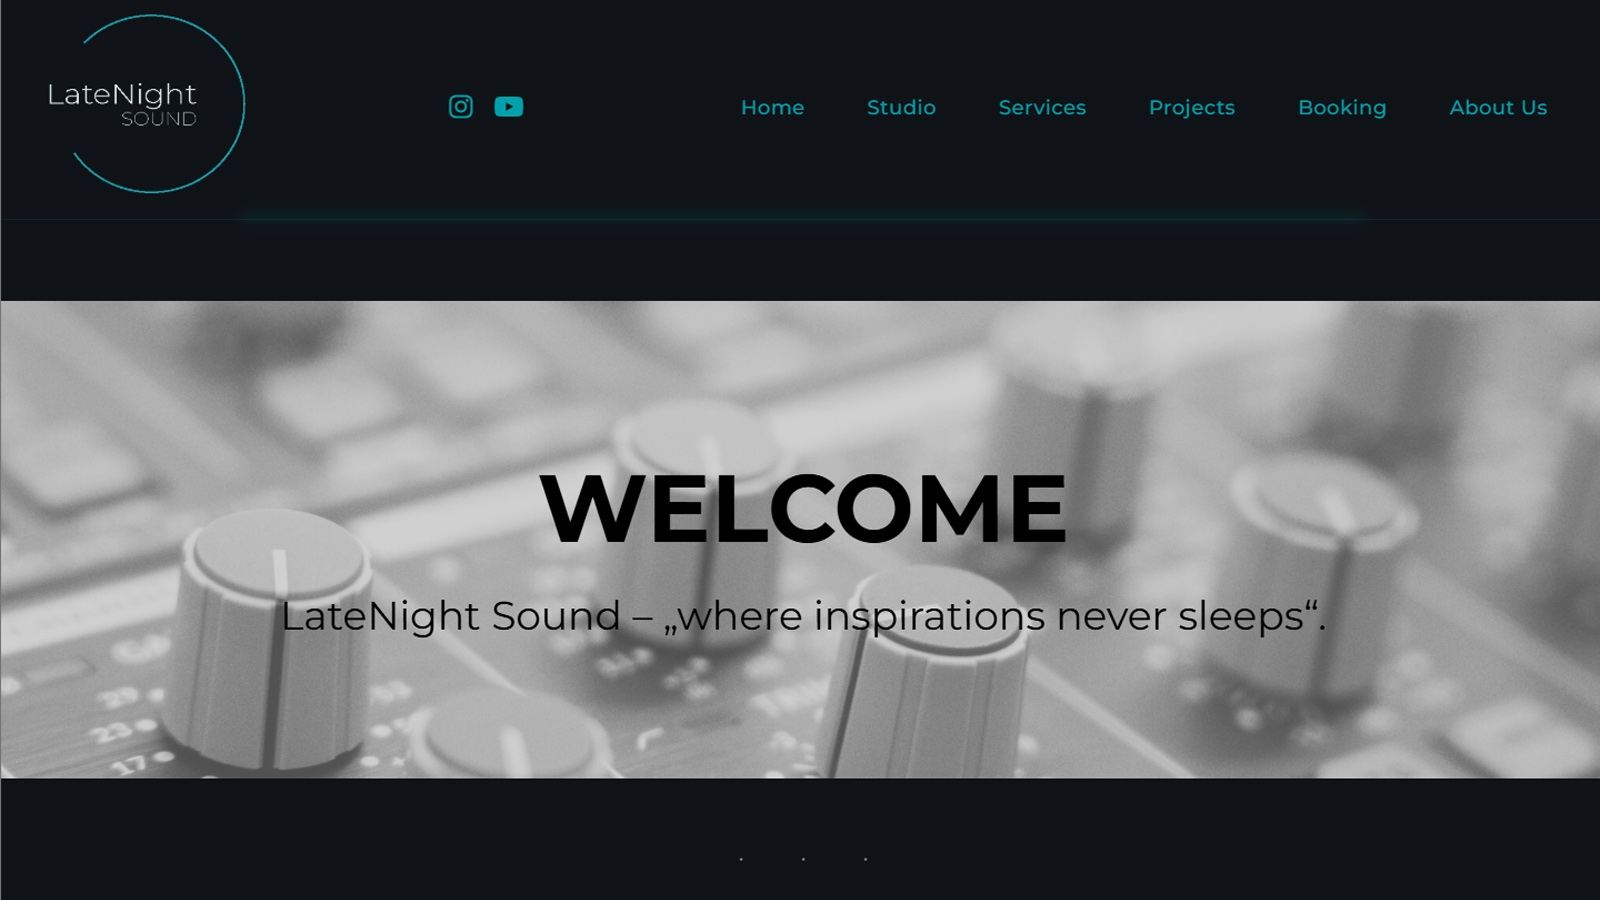The image size is (1600, 900).
Task: Navigate to Projects
Action: (1191, 108)
